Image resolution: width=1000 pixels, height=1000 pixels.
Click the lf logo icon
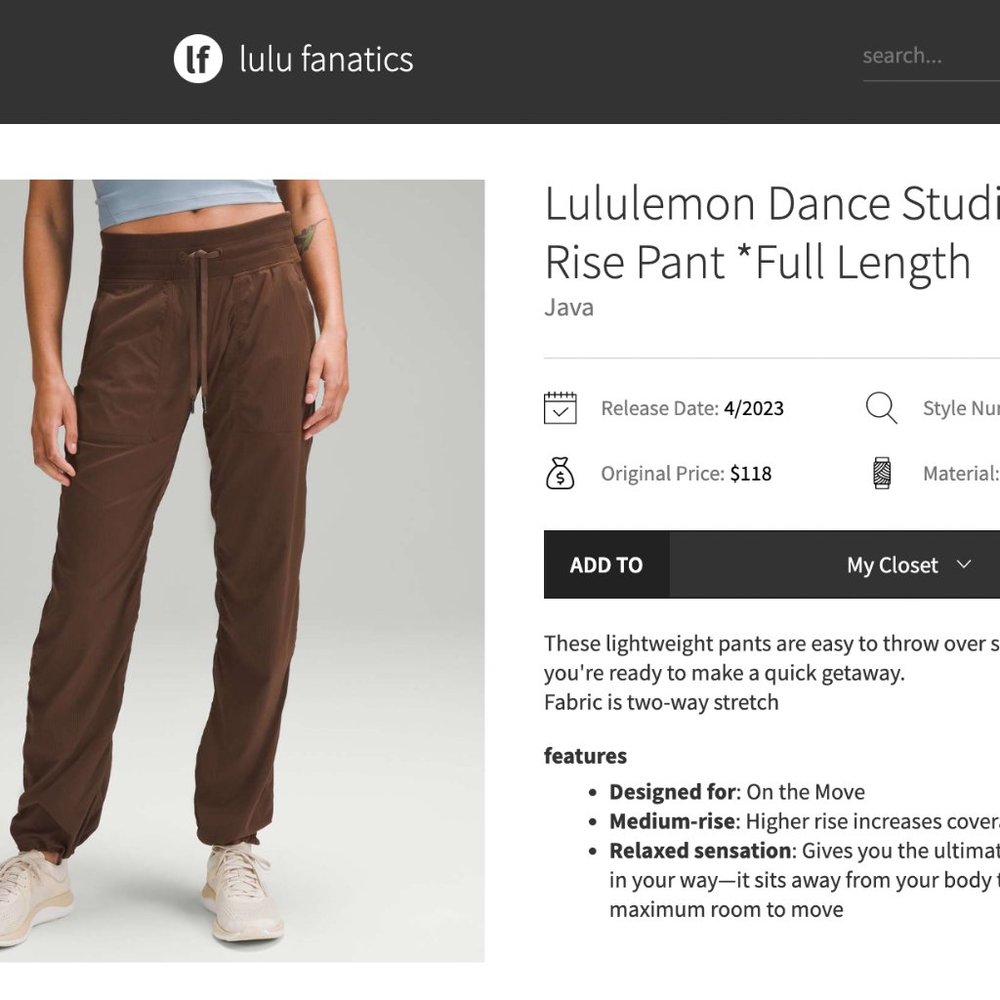pyautogui.click(x=196, y=60)
